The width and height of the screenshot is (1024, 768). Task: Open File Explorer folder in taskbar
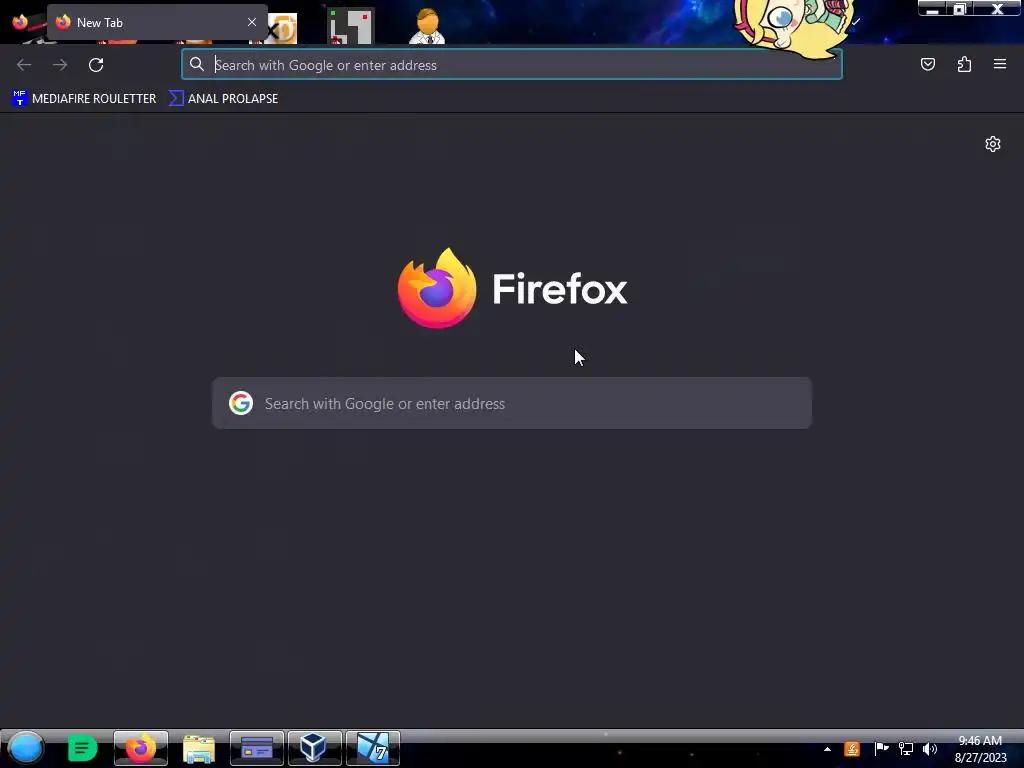199,748
